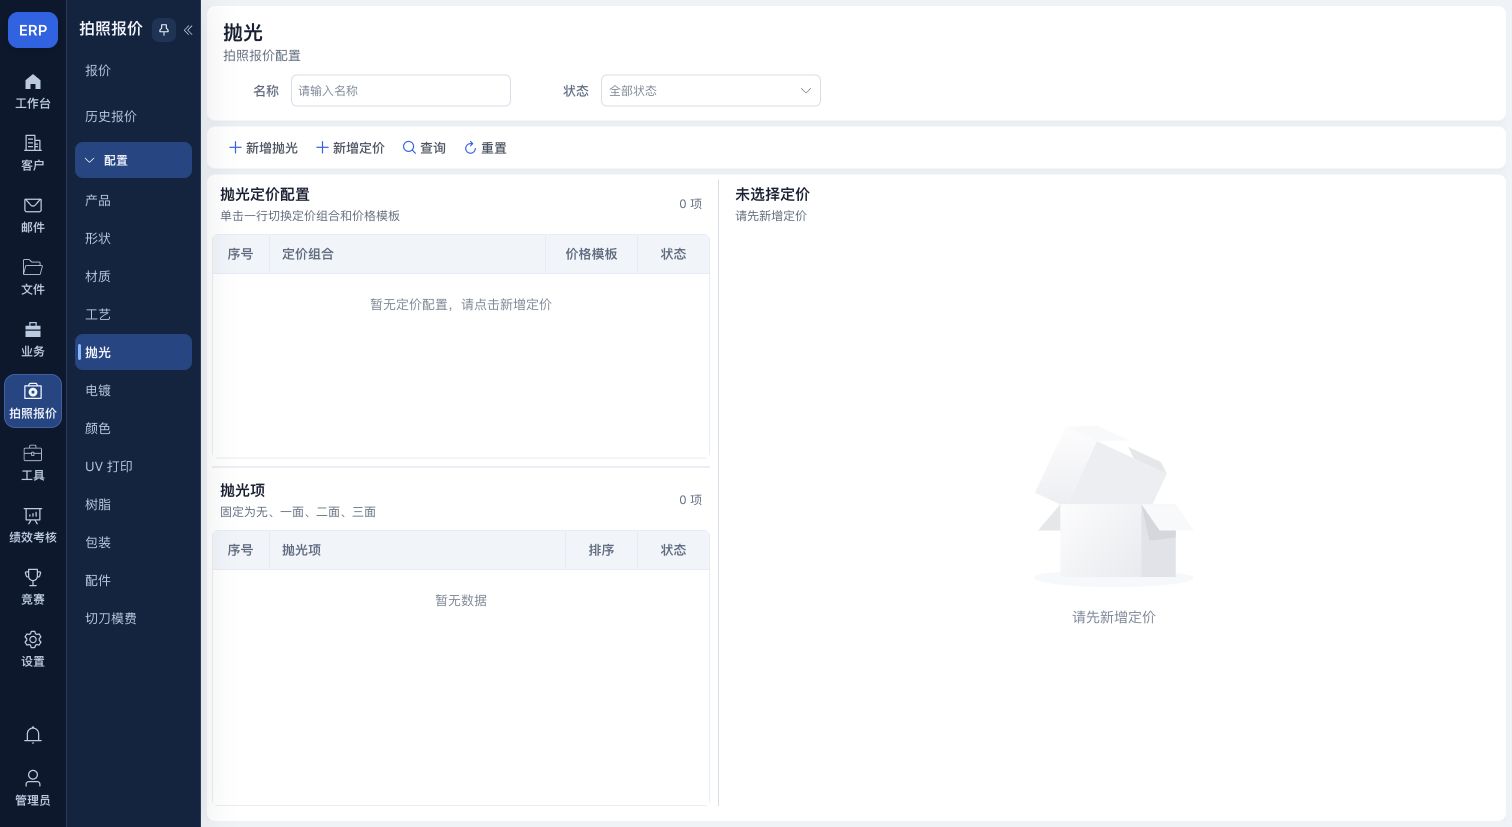Select 产品 in the config menu

(133, 200)
